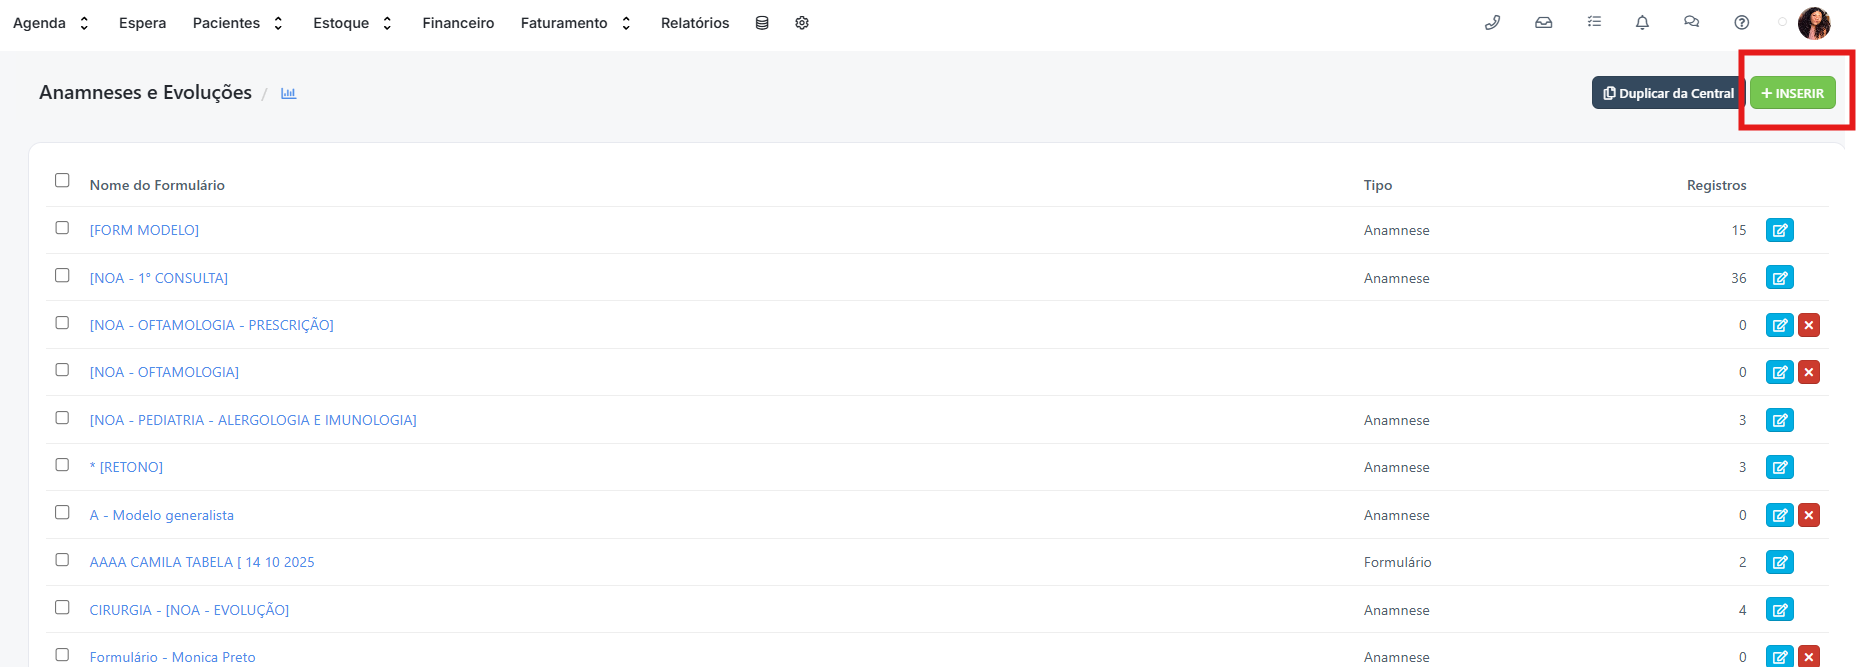This screenshot has height=667, width=1856.
Task: Check the * [RETONO] row checkbox
Action: pyautogui.click(x=62, y=465)
